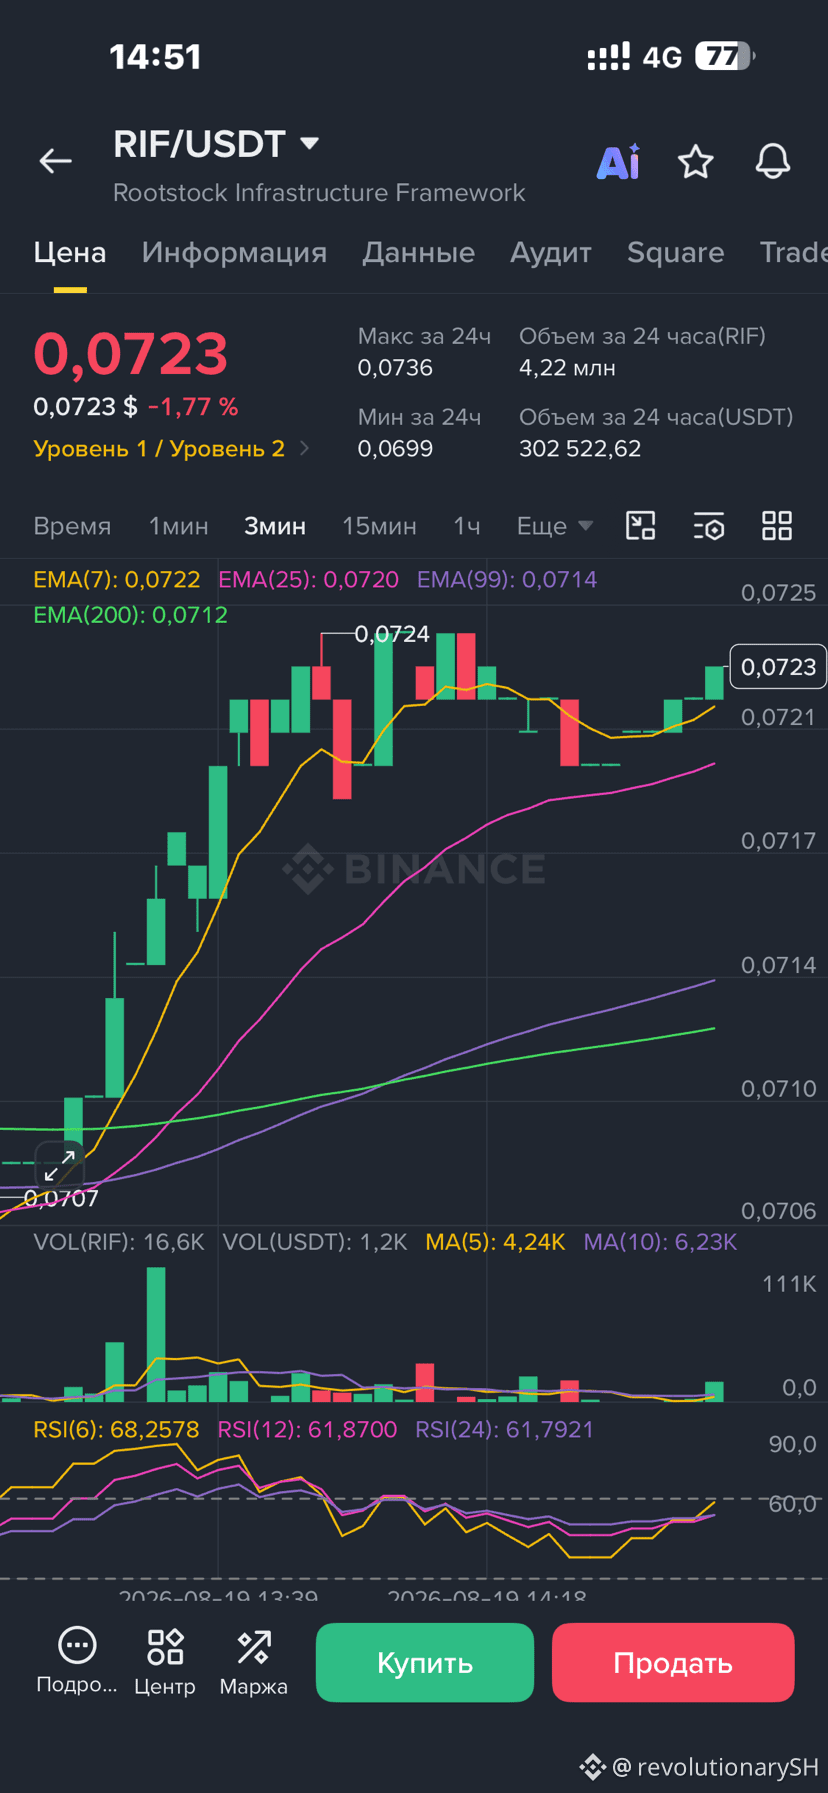828x1793 pixels.
Task: Tap the EMA(99): 0,0714 label
Action: pyautogui.click(x=507, y=580)
